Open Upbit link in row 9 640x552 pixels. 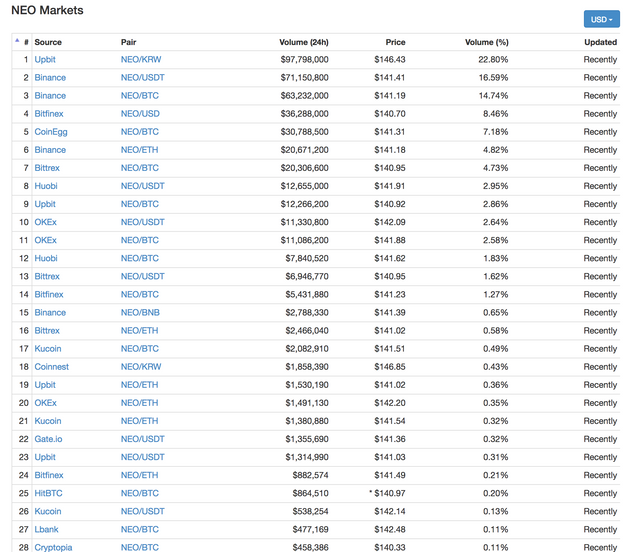45,204
